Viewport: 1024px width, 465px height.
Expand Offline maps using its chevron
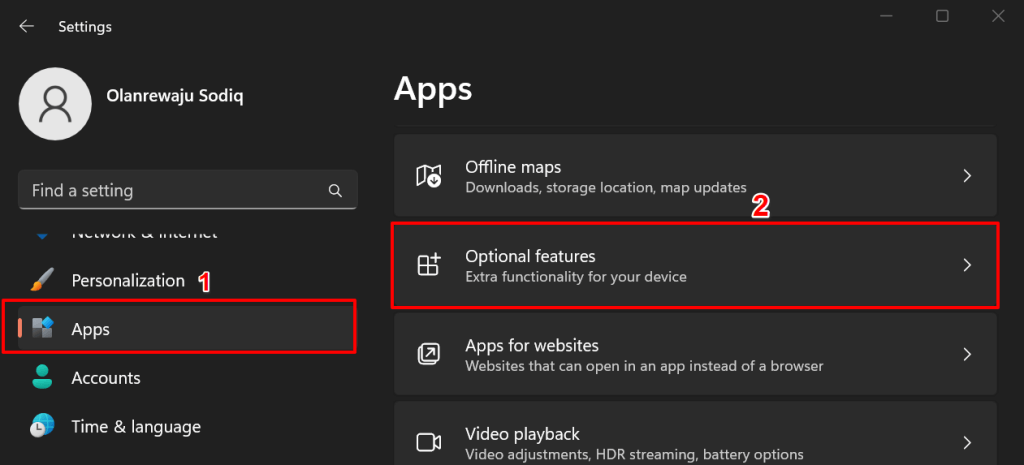[x=966, y=176]
